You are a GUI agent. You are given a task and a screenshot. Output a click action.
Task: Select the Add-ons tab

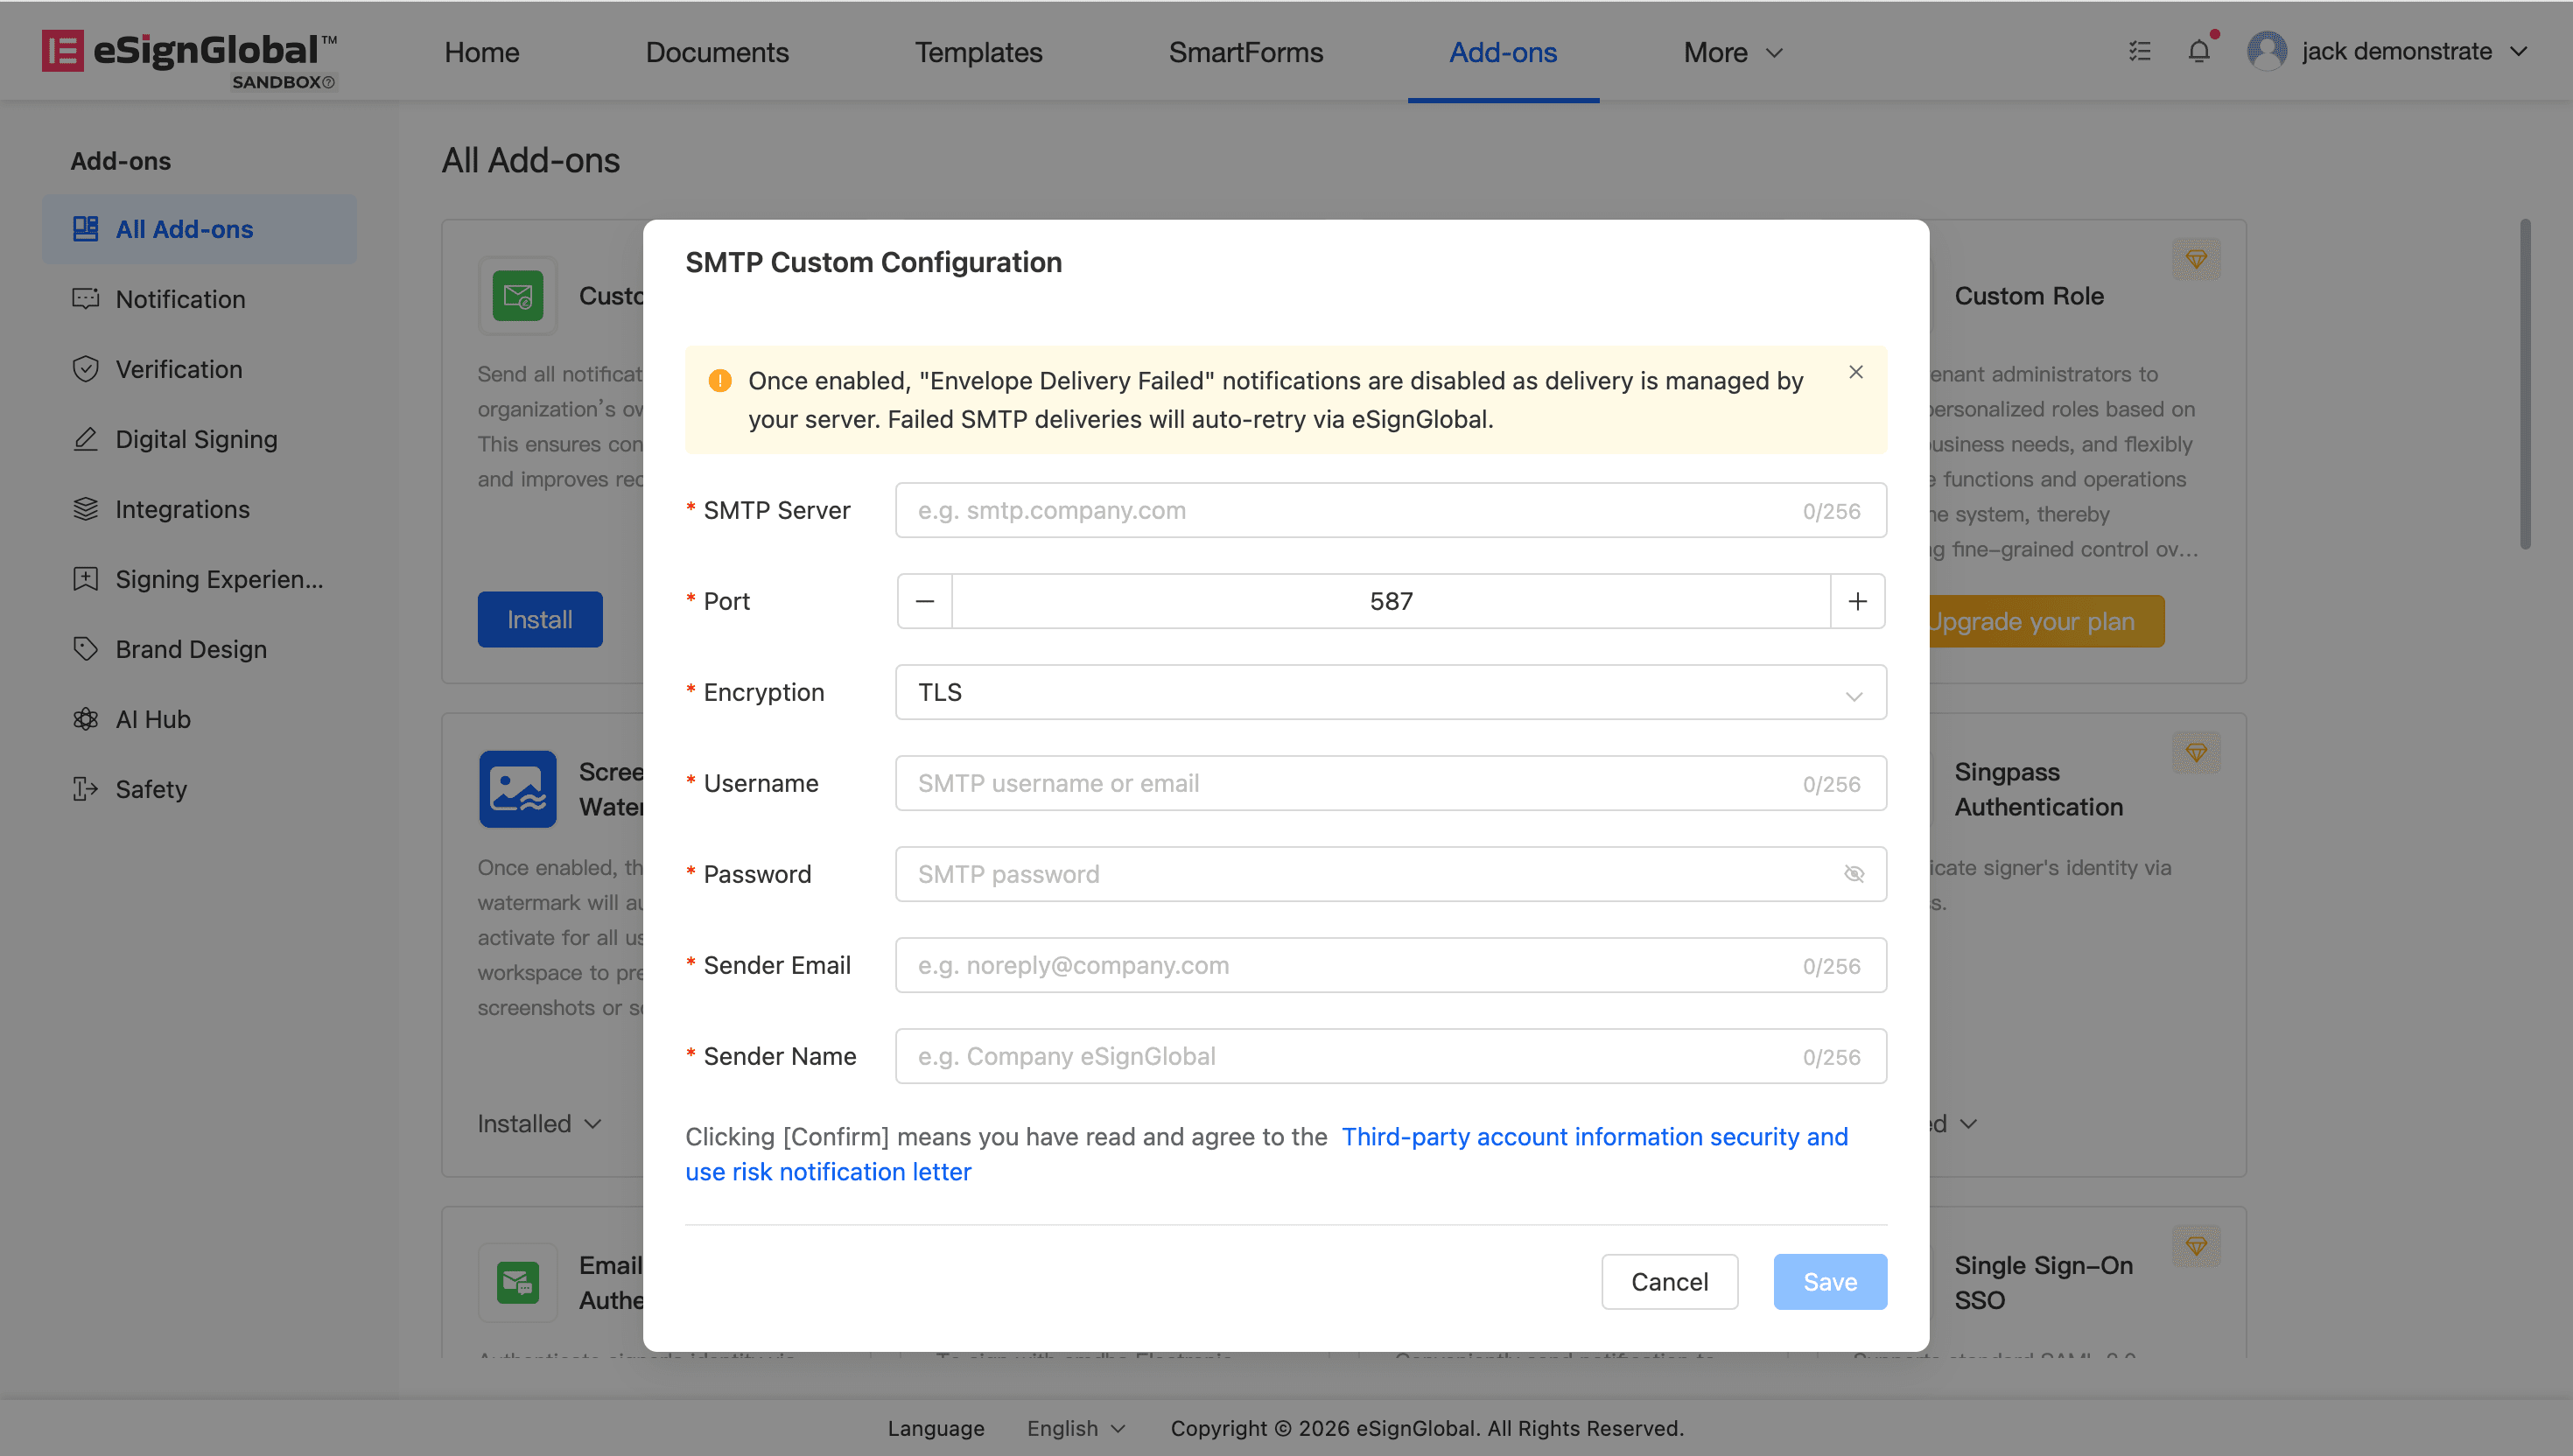coord(1503,52)
